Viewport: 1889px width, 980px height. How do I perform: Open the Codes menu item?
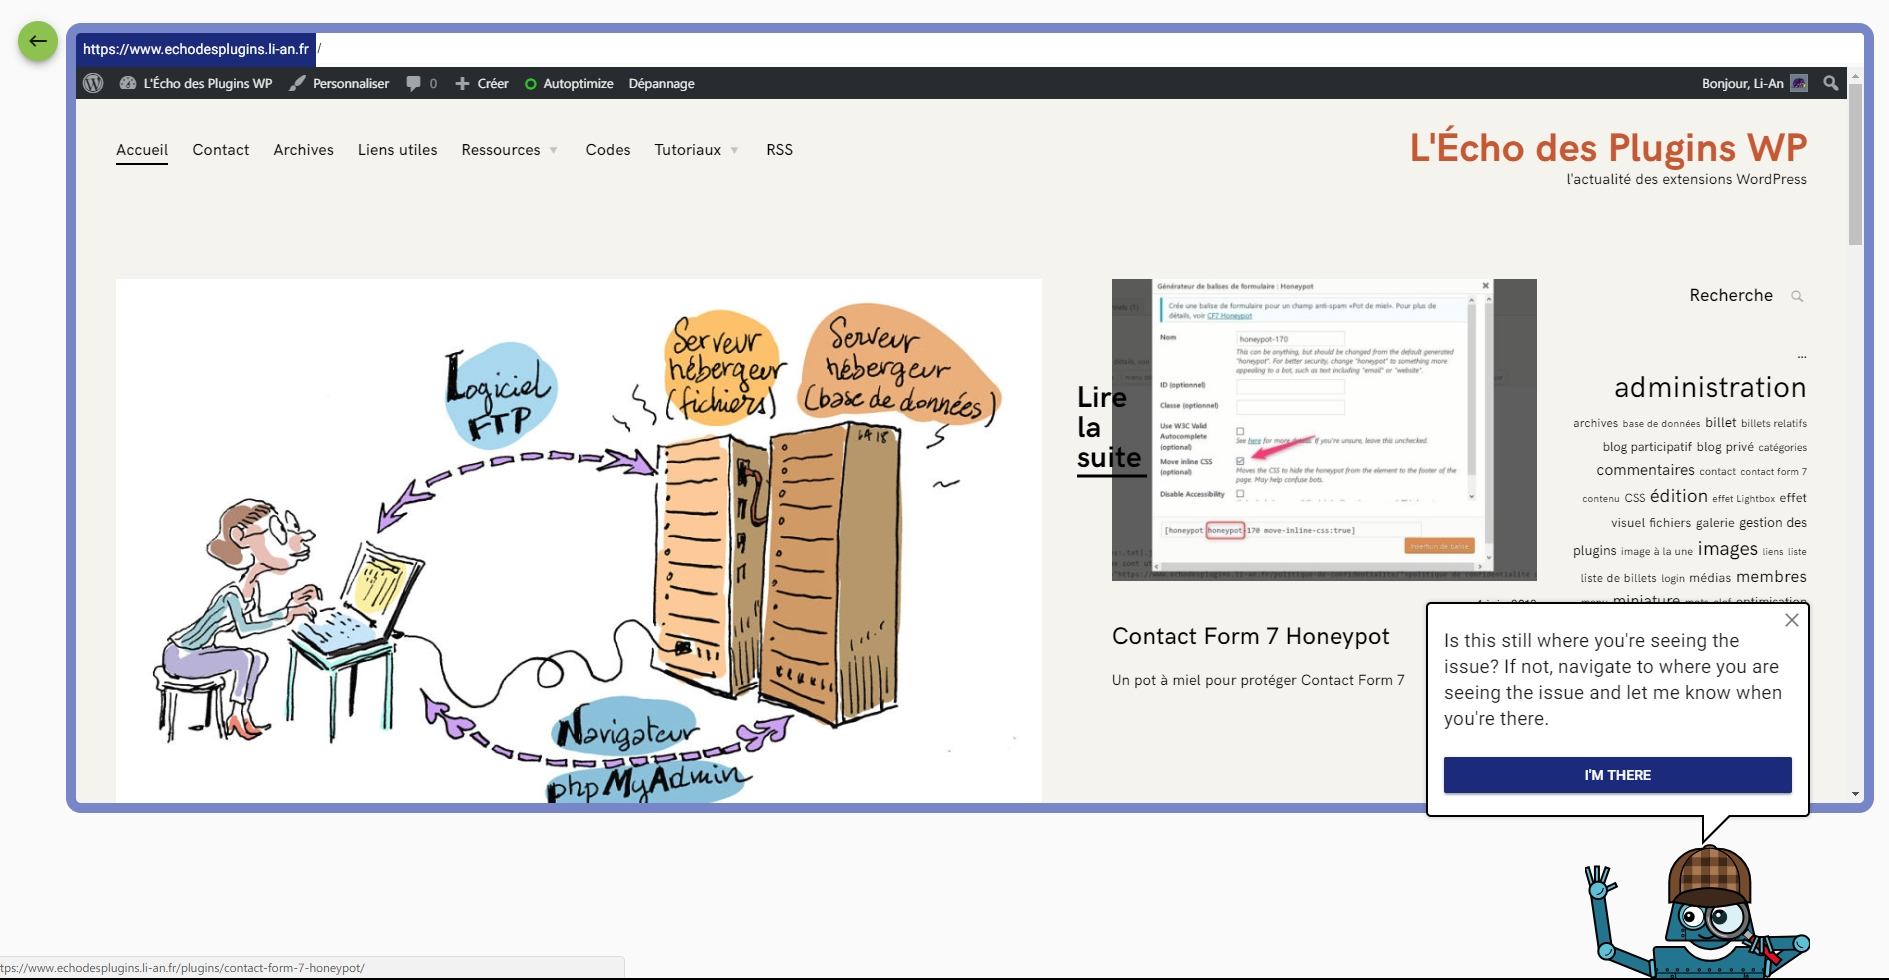pyautogui.click(x=608, y=150)
